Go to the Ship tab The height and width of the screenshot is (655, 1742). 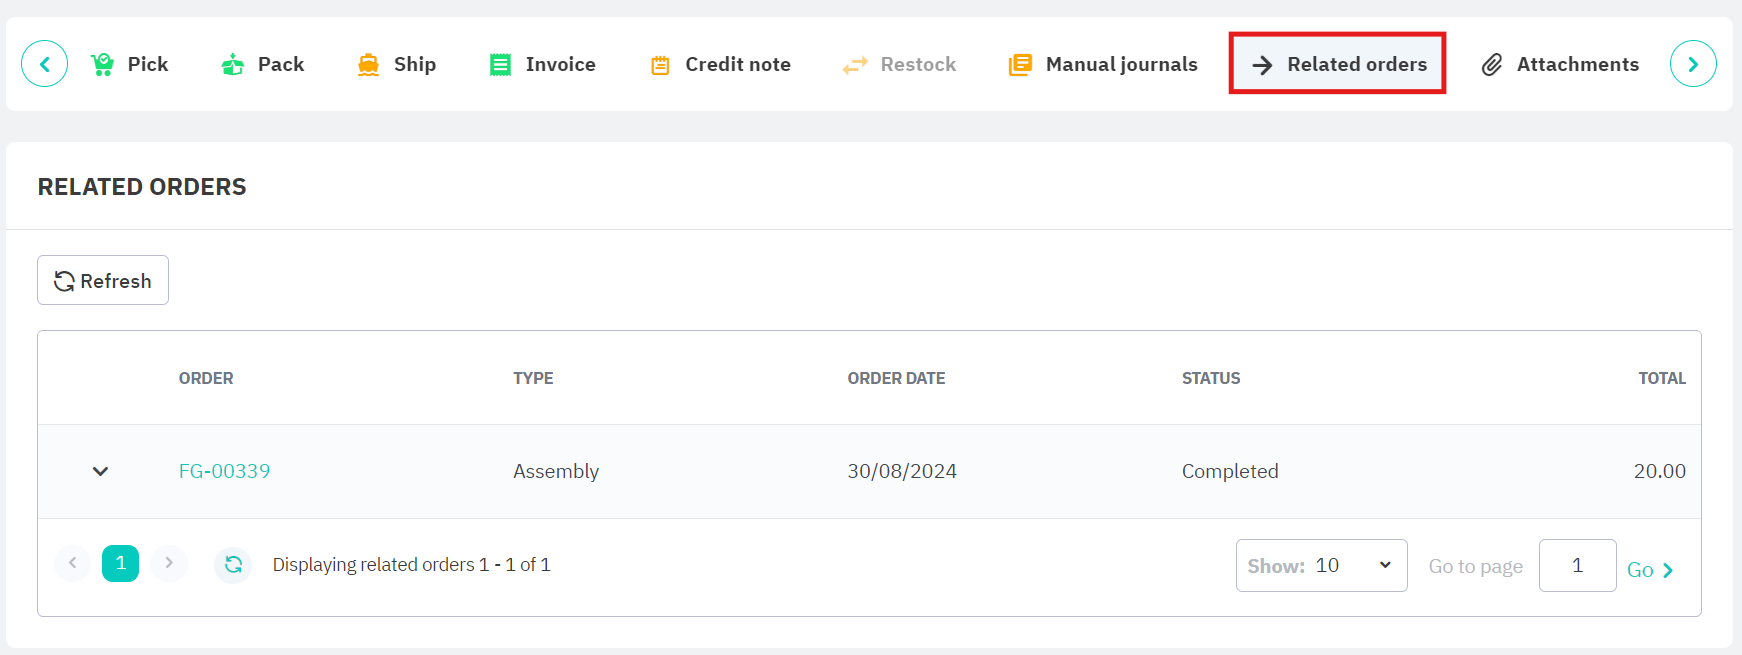397,64
